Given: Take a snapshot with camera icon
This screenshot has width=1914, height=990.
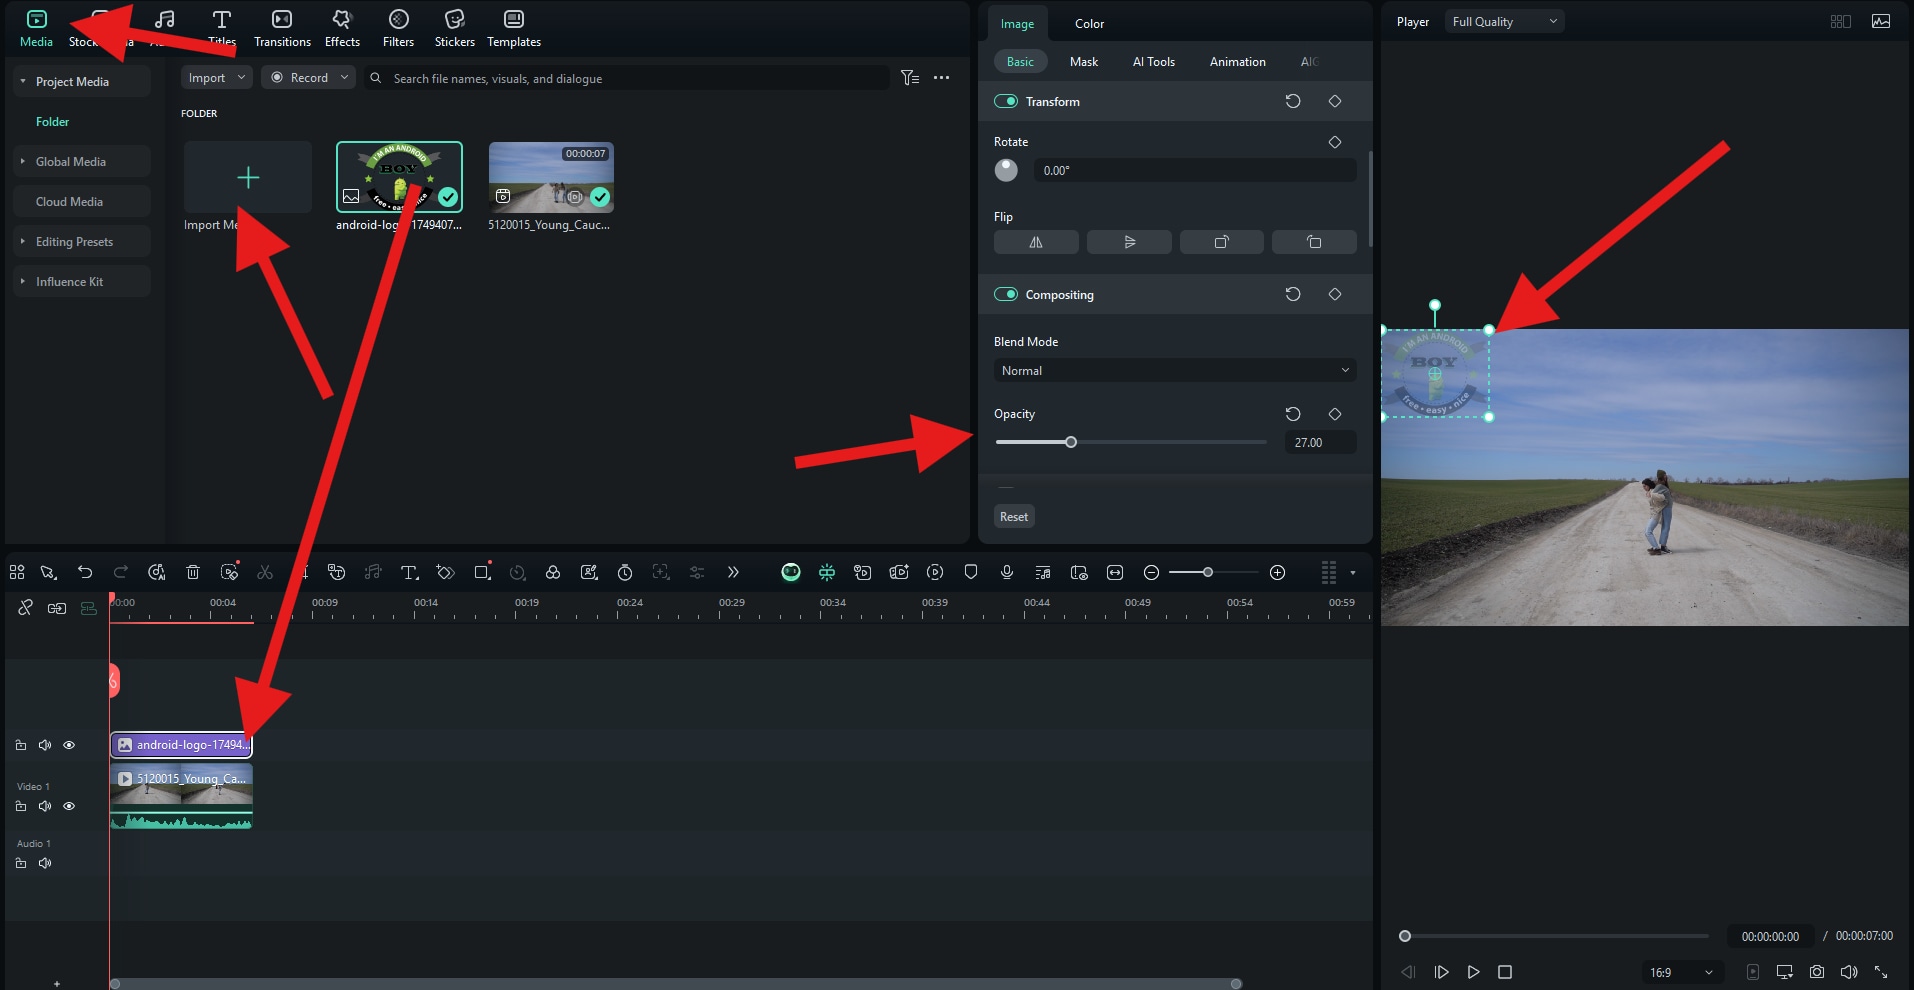Looking at the screenshot, I should pyautogui.click(x=1817, y=972).
